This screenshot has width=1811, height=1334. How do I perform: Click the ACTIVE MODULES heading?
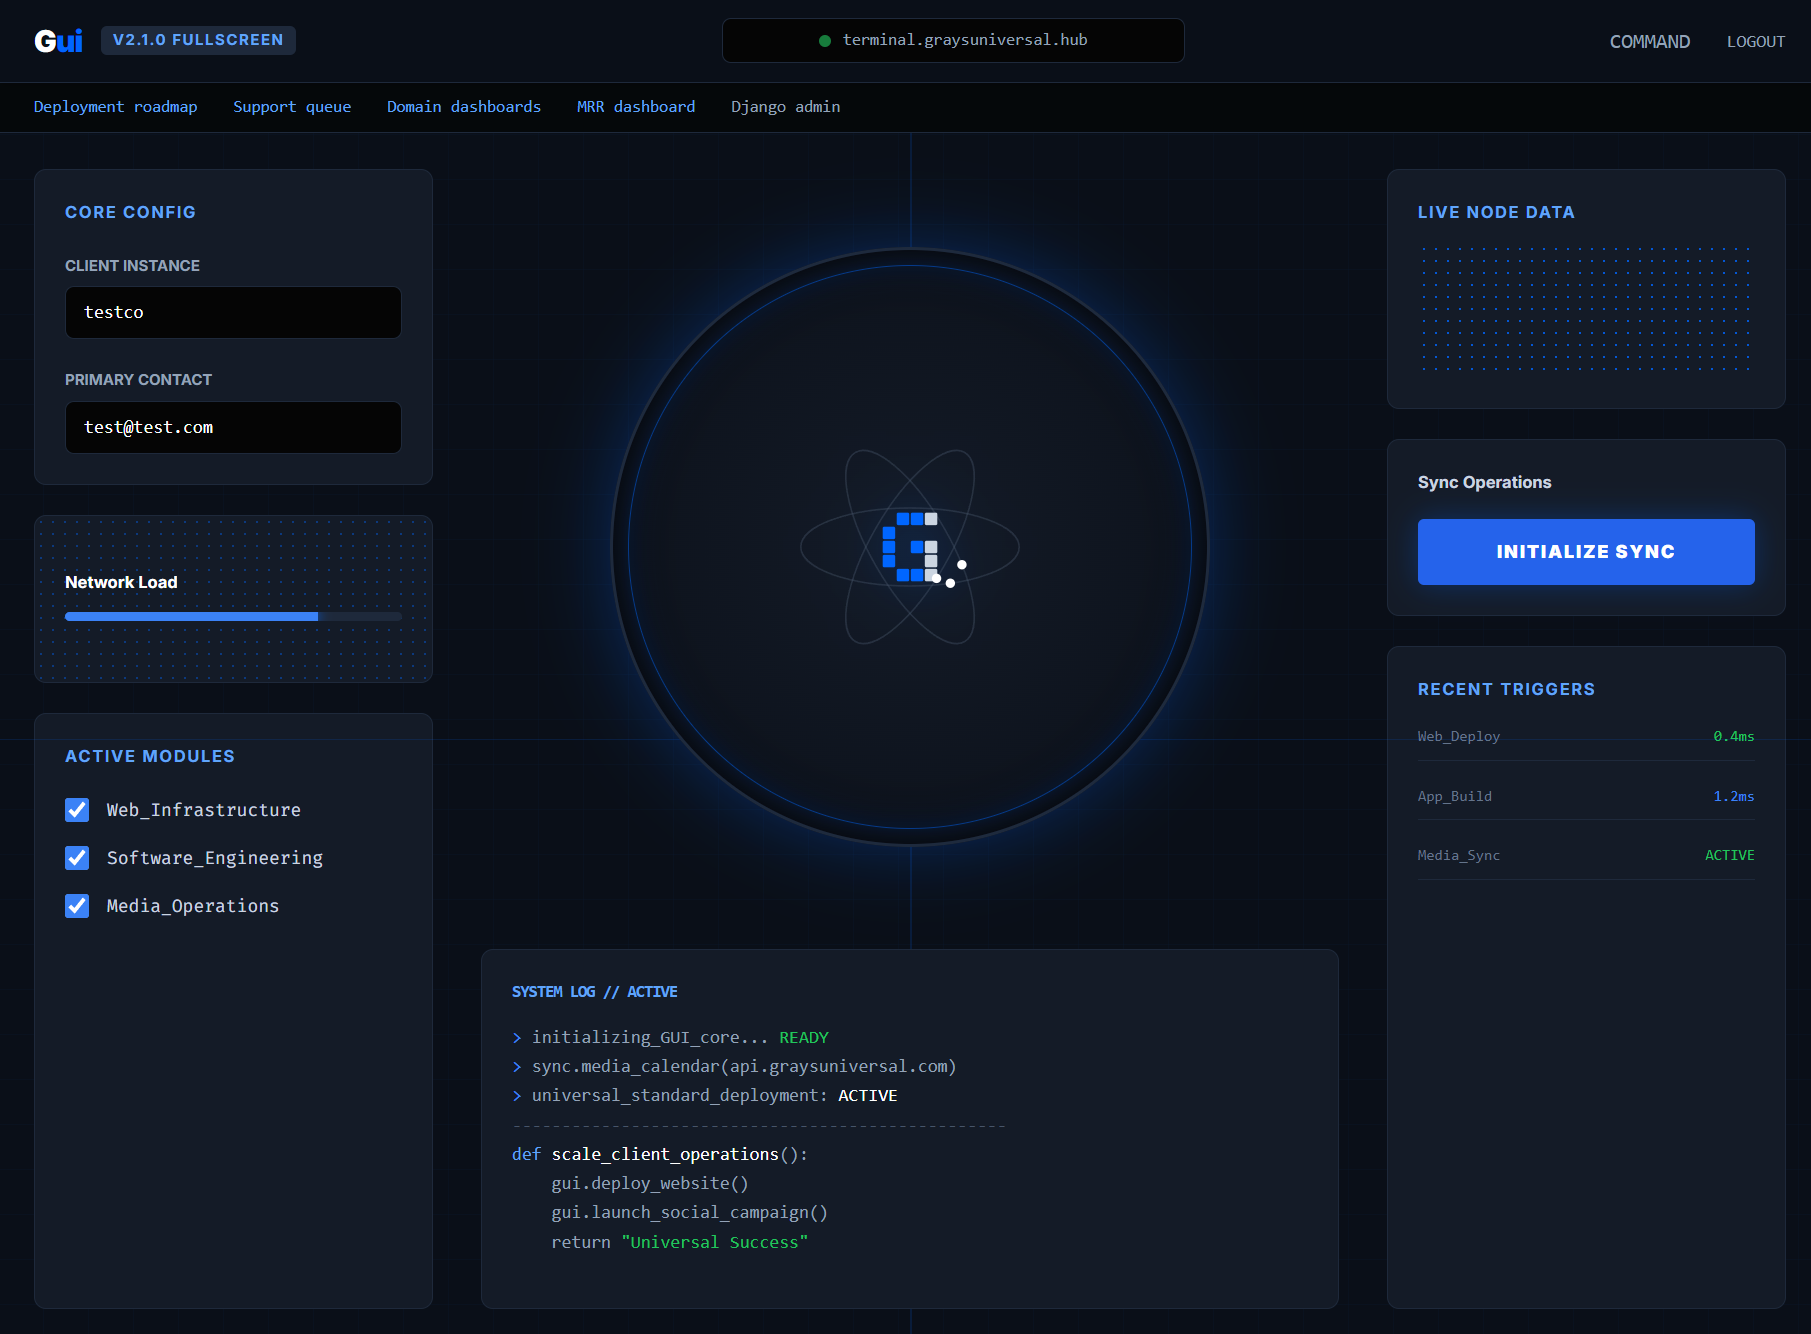(x=150, y=757)
